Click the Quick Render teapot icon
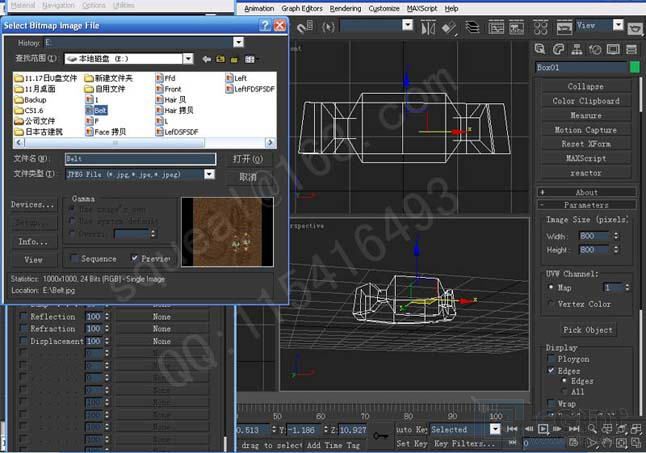This screenshot has height=453, width=646. tap(636, 28)
